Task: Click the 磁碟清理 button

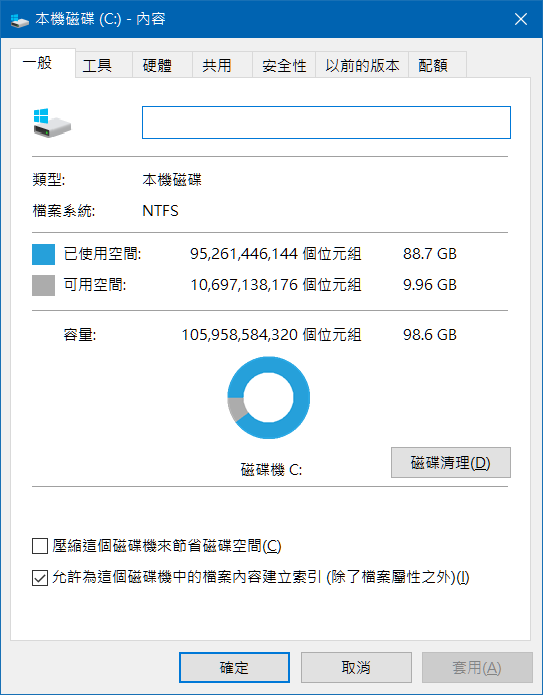Action: pyautogui.click(x=451, y=463)
